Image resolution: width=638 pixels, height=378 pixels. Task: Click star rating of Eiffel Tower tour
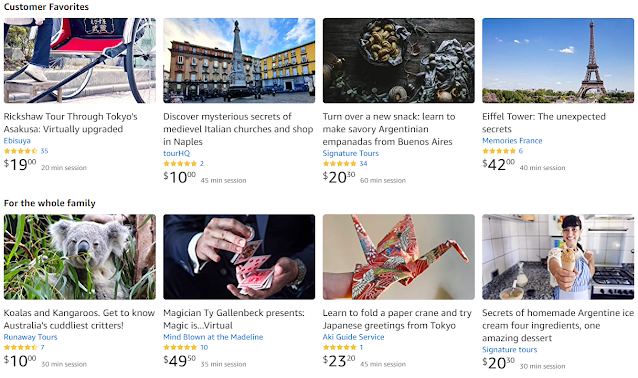pyautogui.click(x=499, y=151)
